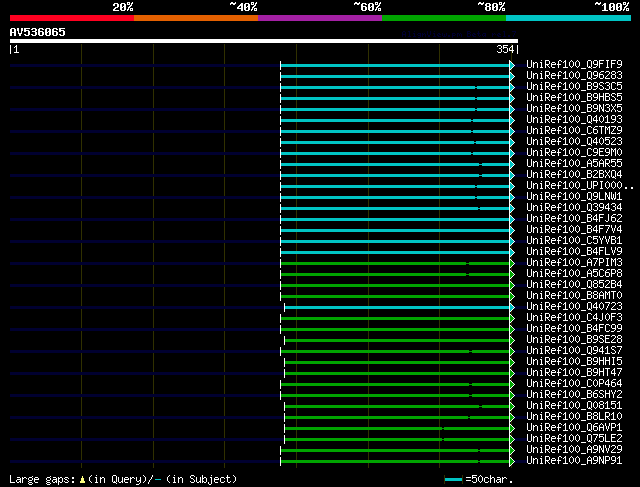The width and height of the screenshot is (640, 487).
Task: Open the UniRef100_B9HBS5 hit label
Action: (574, 98)
